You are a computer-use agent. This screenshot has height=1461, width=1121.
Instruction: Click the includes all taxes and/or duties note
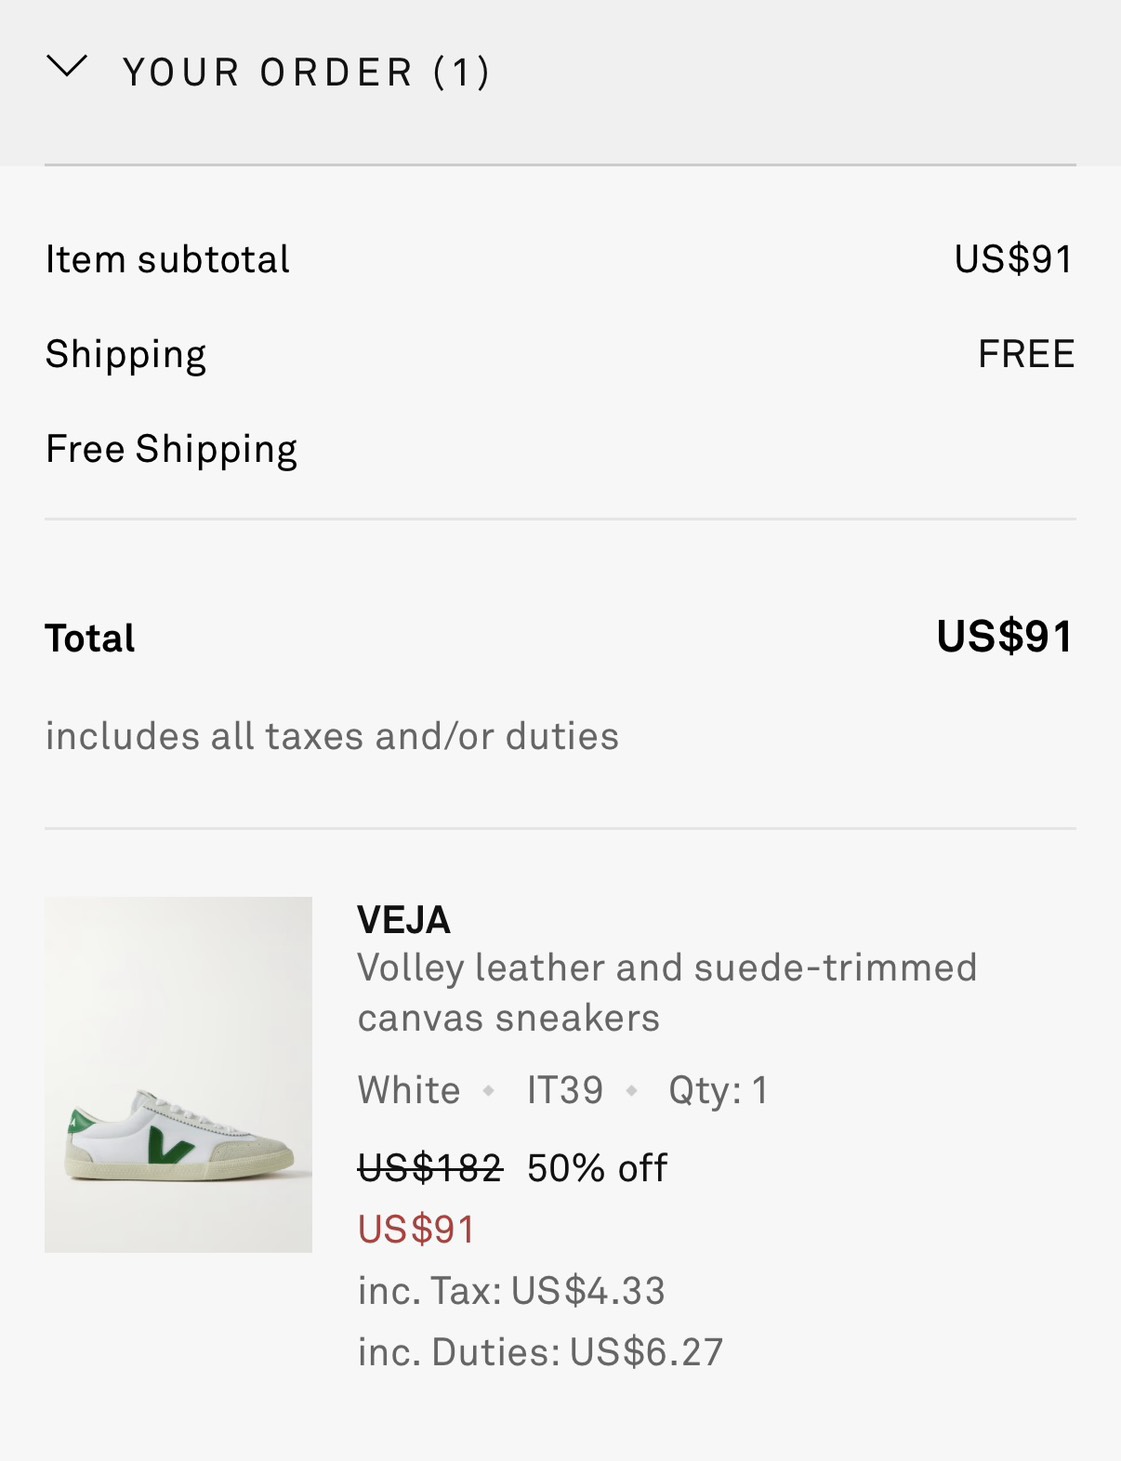332,736
